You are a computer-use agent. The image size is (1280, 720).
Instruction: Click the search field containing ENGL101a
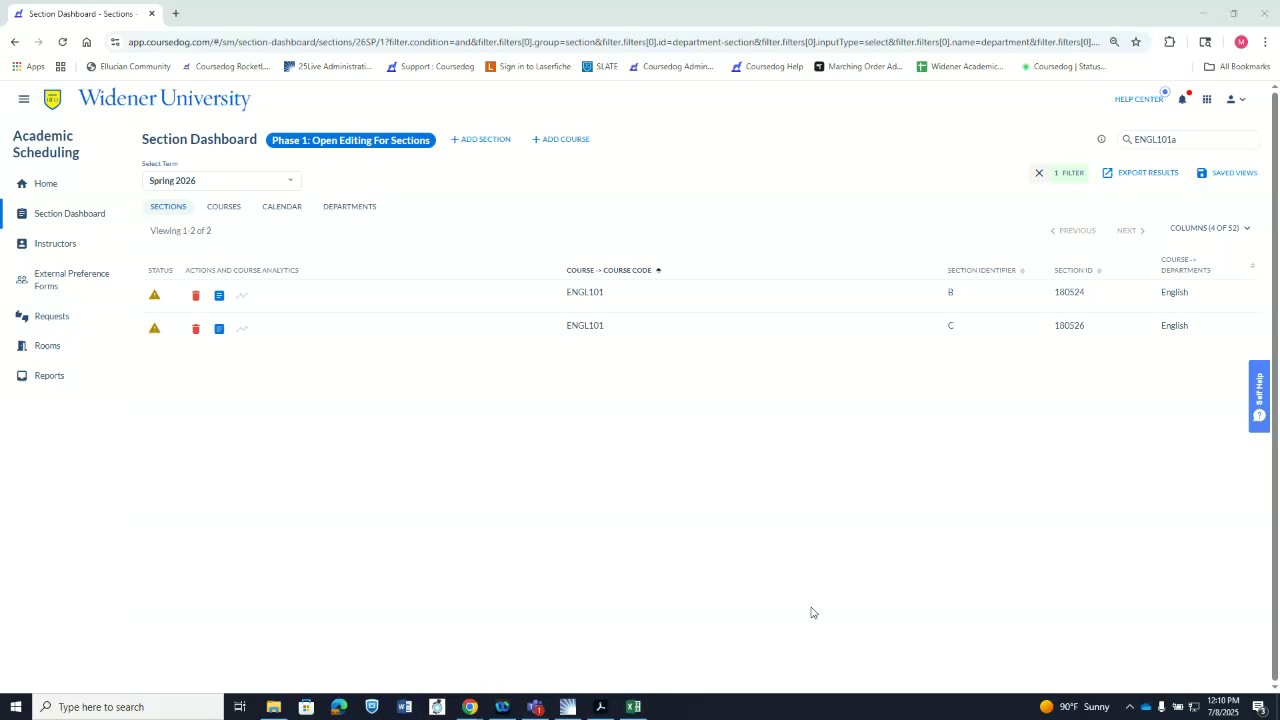pyautogui.click(x=1190, y=140)
